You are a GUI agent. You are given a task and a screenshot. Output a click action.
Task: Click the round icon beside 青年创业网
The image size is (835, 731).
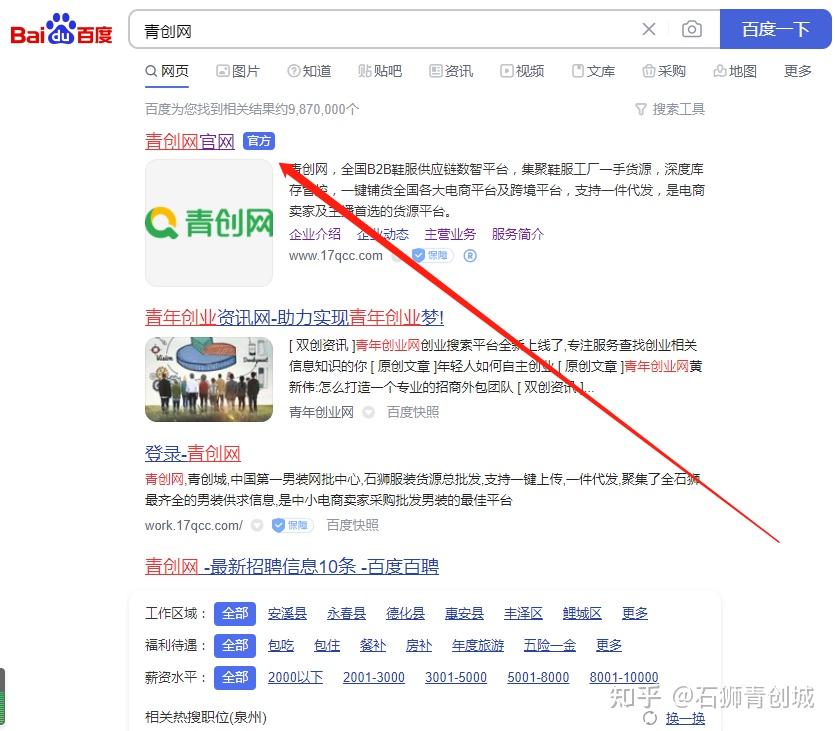click(x=369, y=413)
